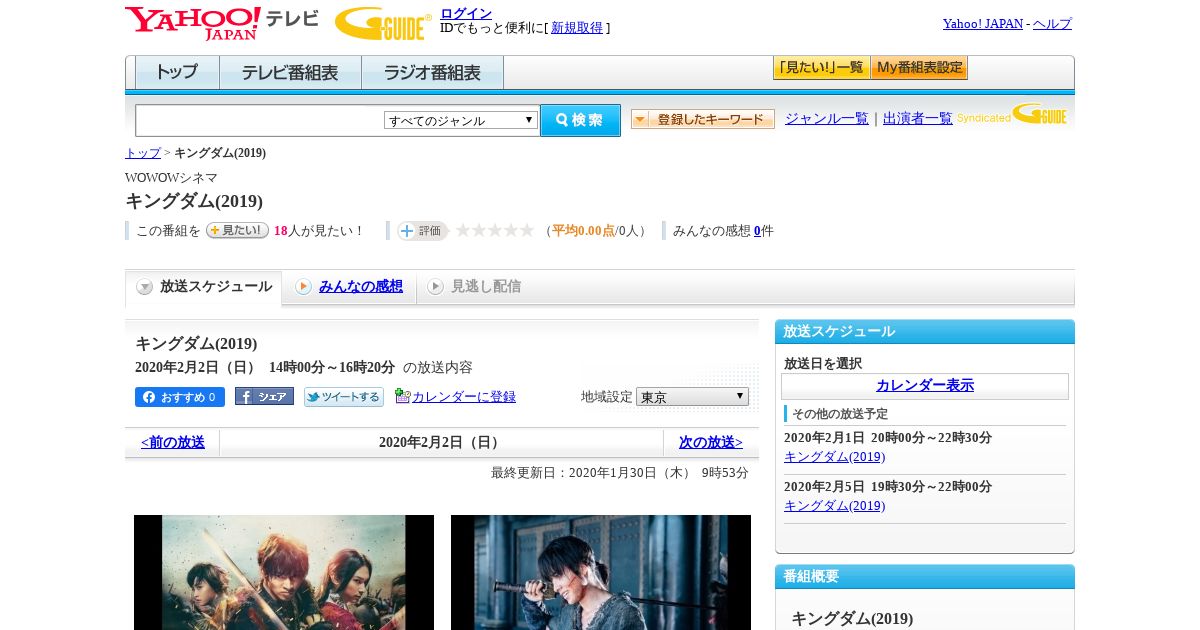Click the rating stars row
This screenshot has height=630, width=1200.
click(x=494, y=230)
